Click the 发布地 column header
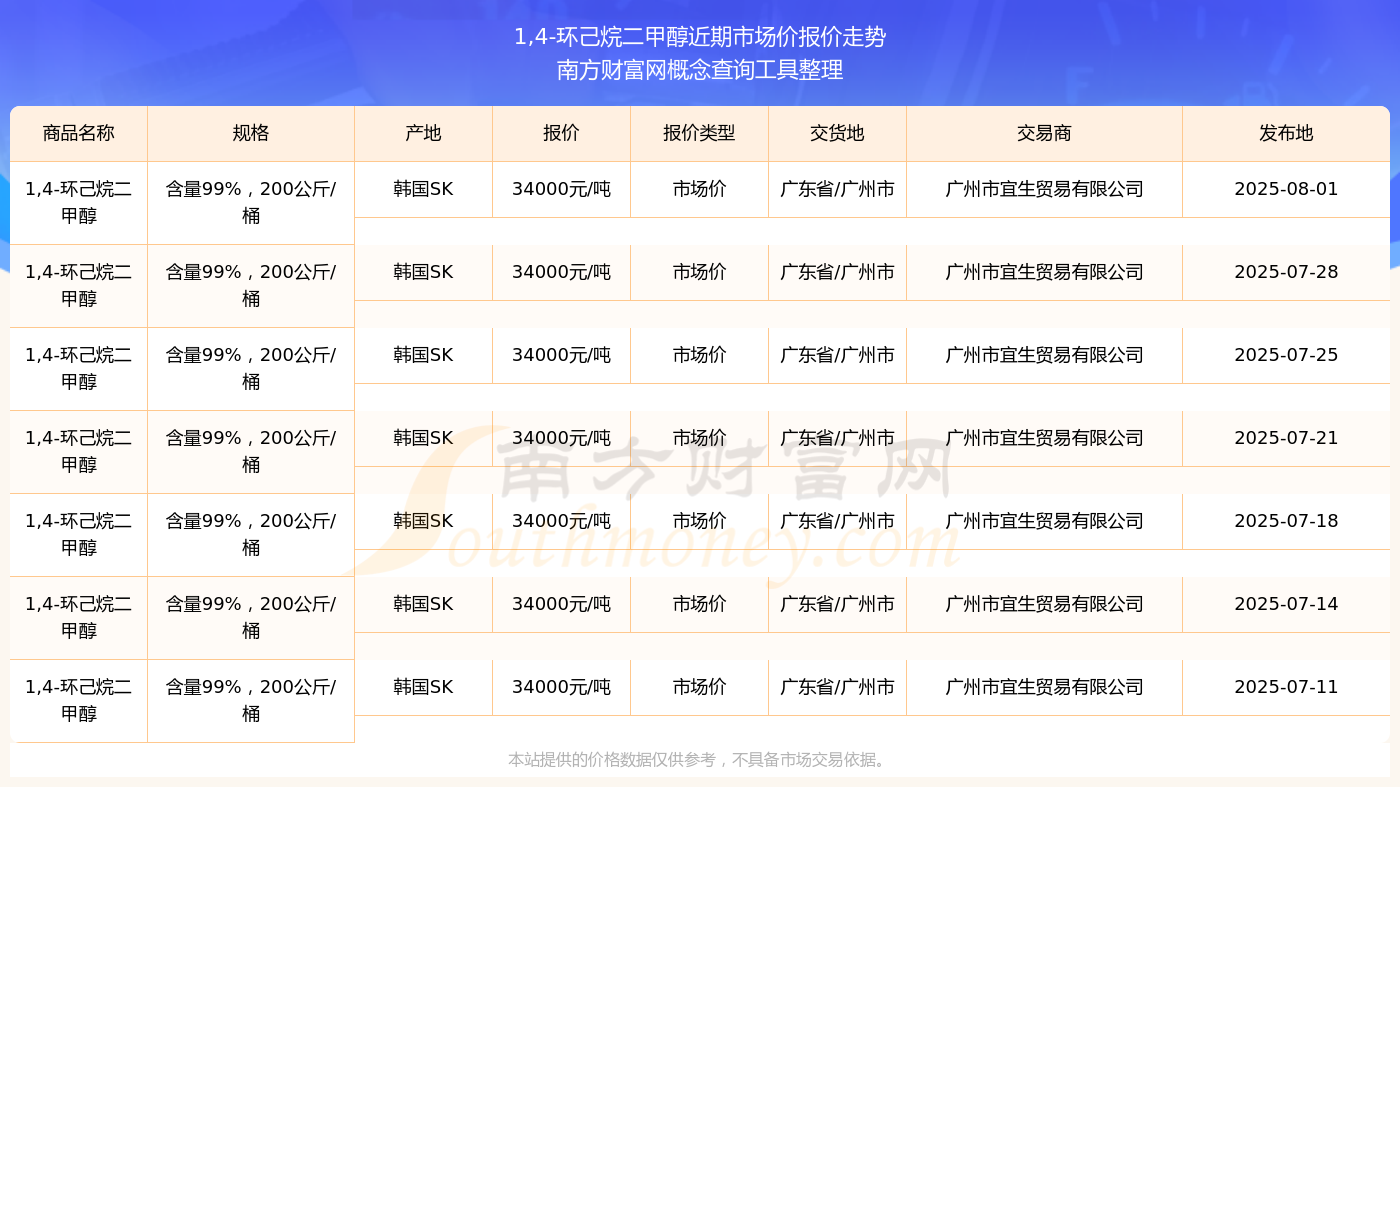This screenshot has width=1400, height=1205. (x=1286, y=133)
